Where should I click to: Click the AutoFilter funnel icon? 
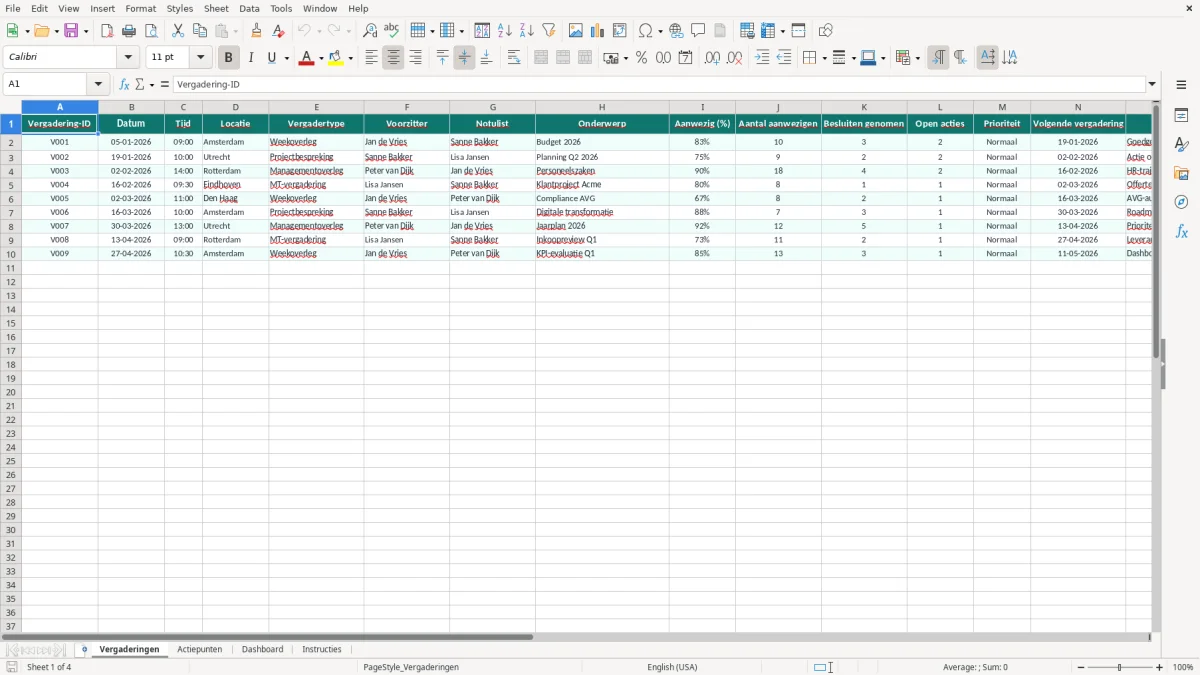click(549, 31)
